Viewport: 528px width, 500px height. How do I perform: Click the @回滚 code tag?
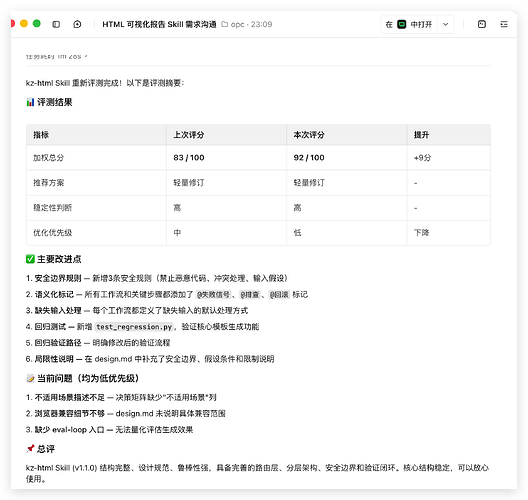[x=279, y=295]
